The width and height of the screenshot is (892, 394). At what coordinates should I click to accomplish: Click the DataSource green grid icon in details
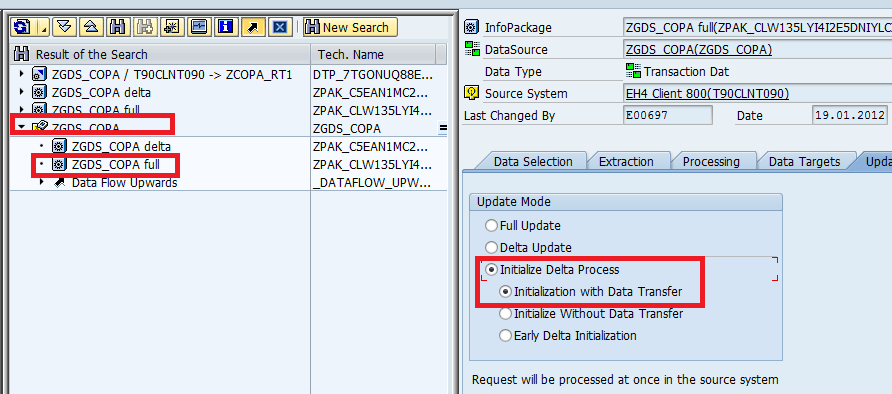click(x=472, y=49)
